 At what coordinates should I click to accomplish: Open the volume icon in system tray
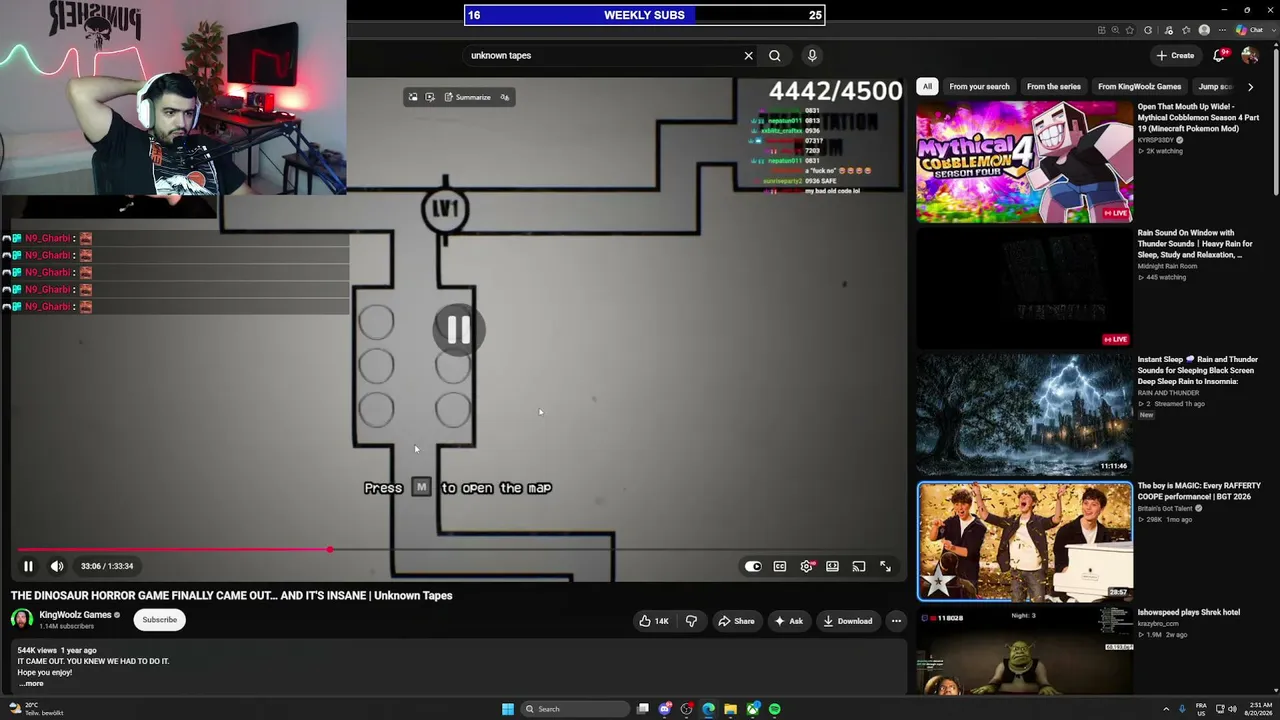click(x=1232, y=709)
